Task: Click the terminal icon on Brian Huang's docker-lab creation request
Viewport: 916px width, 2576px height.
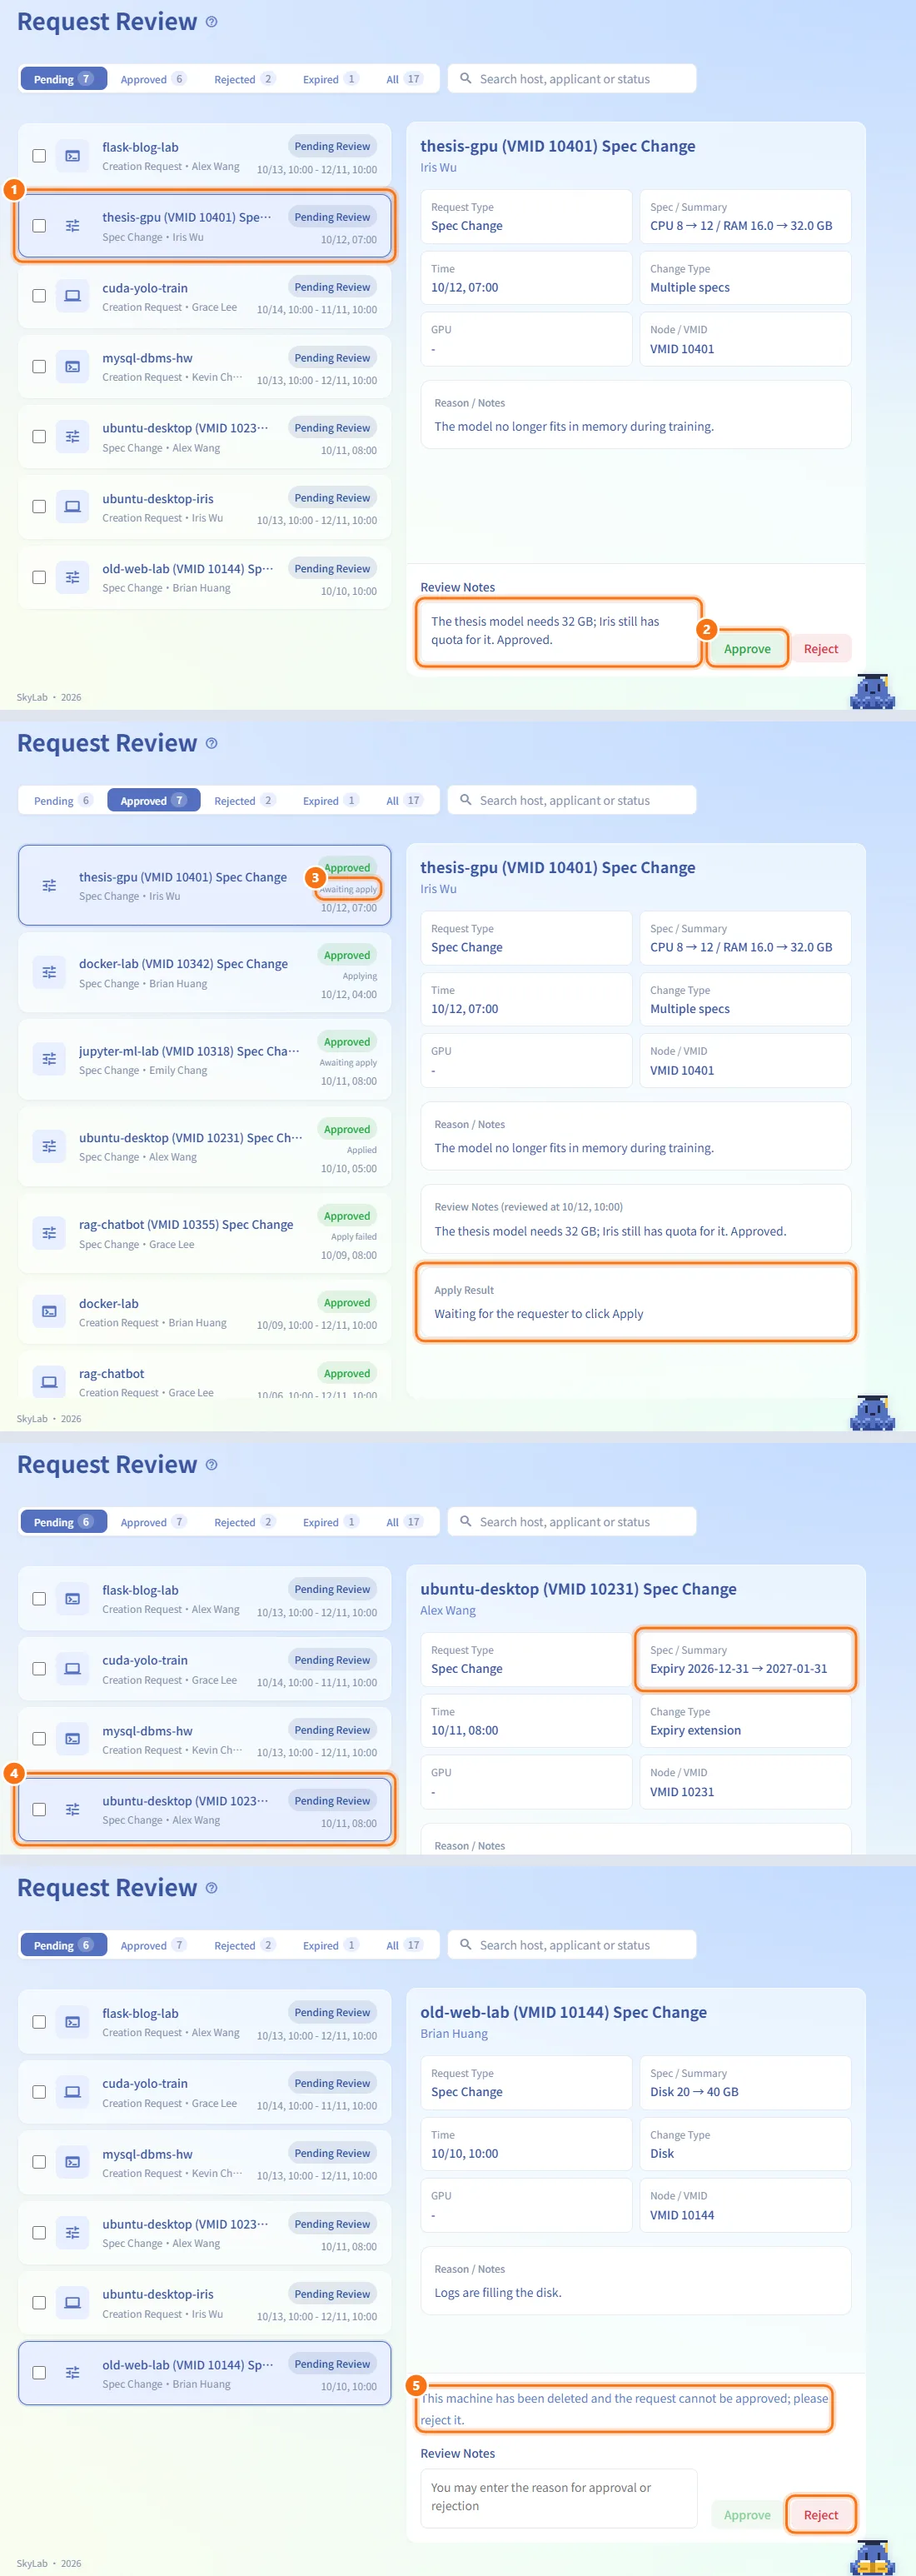Action: click(49, 1311)
